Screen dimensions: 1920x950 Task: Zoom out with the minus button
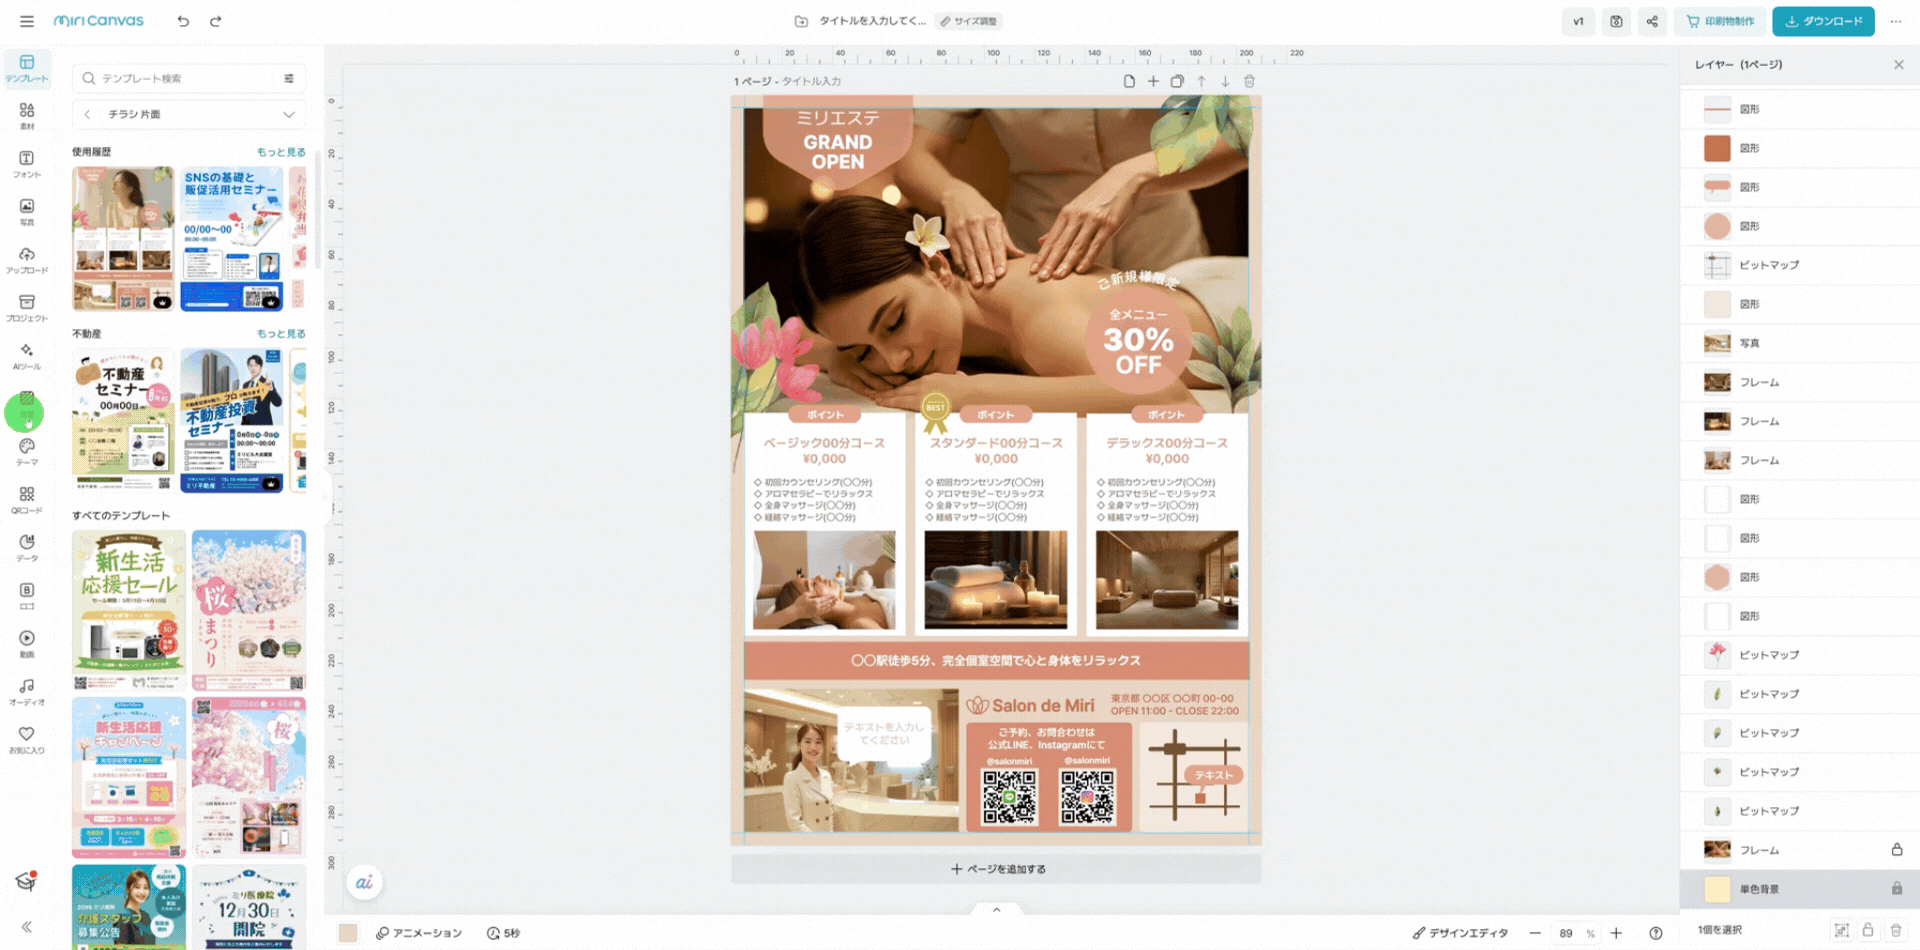1535,933
